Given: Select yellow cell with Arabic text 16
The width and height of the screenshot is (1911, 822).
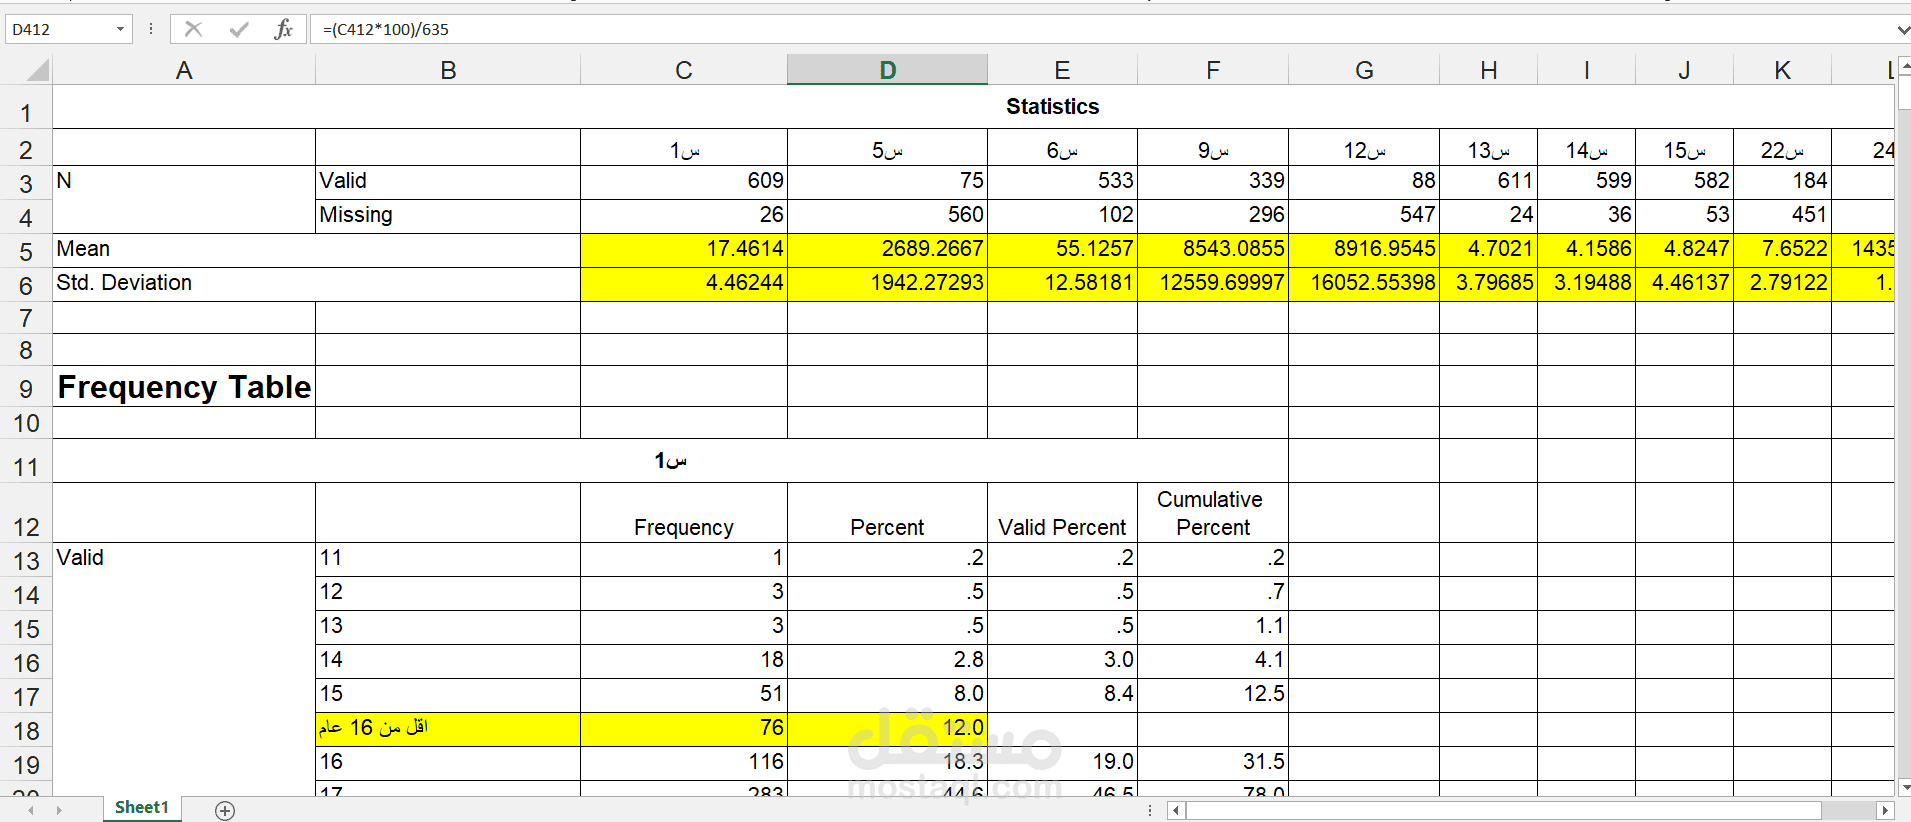Looking at the screenshot, I should coord(448,729).
